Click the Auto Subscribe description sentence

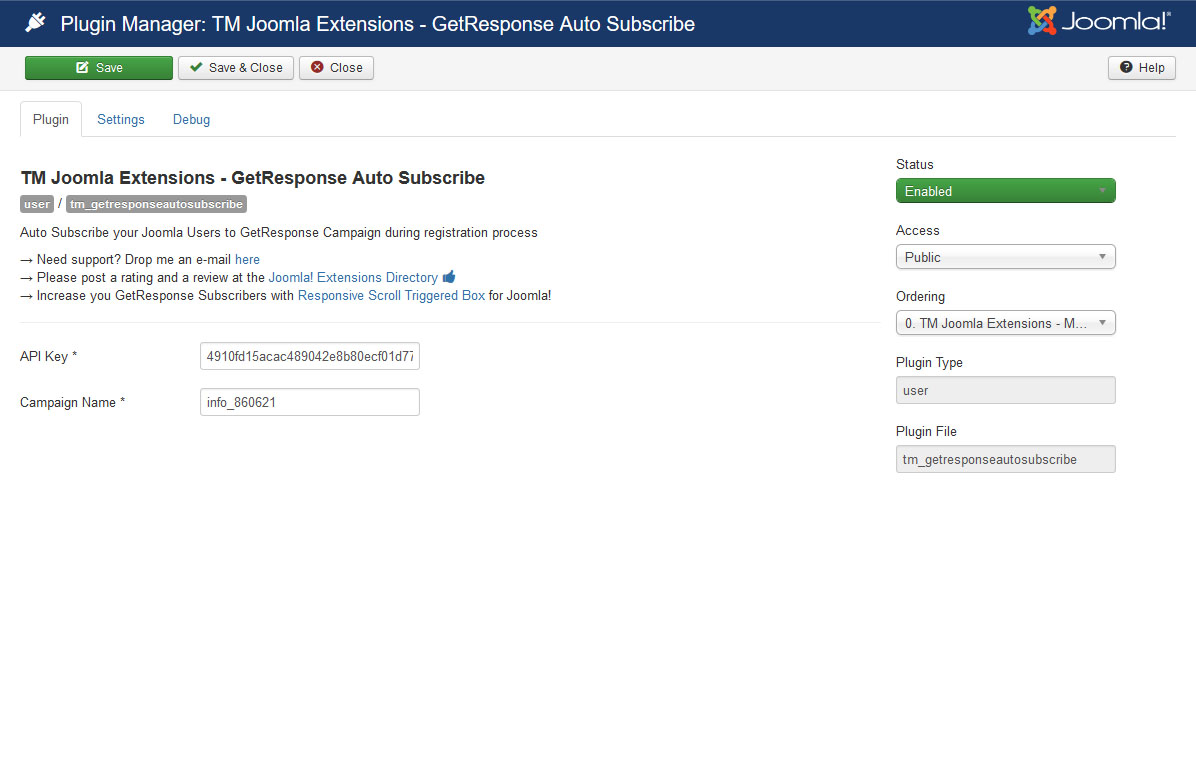pos(278,232)
